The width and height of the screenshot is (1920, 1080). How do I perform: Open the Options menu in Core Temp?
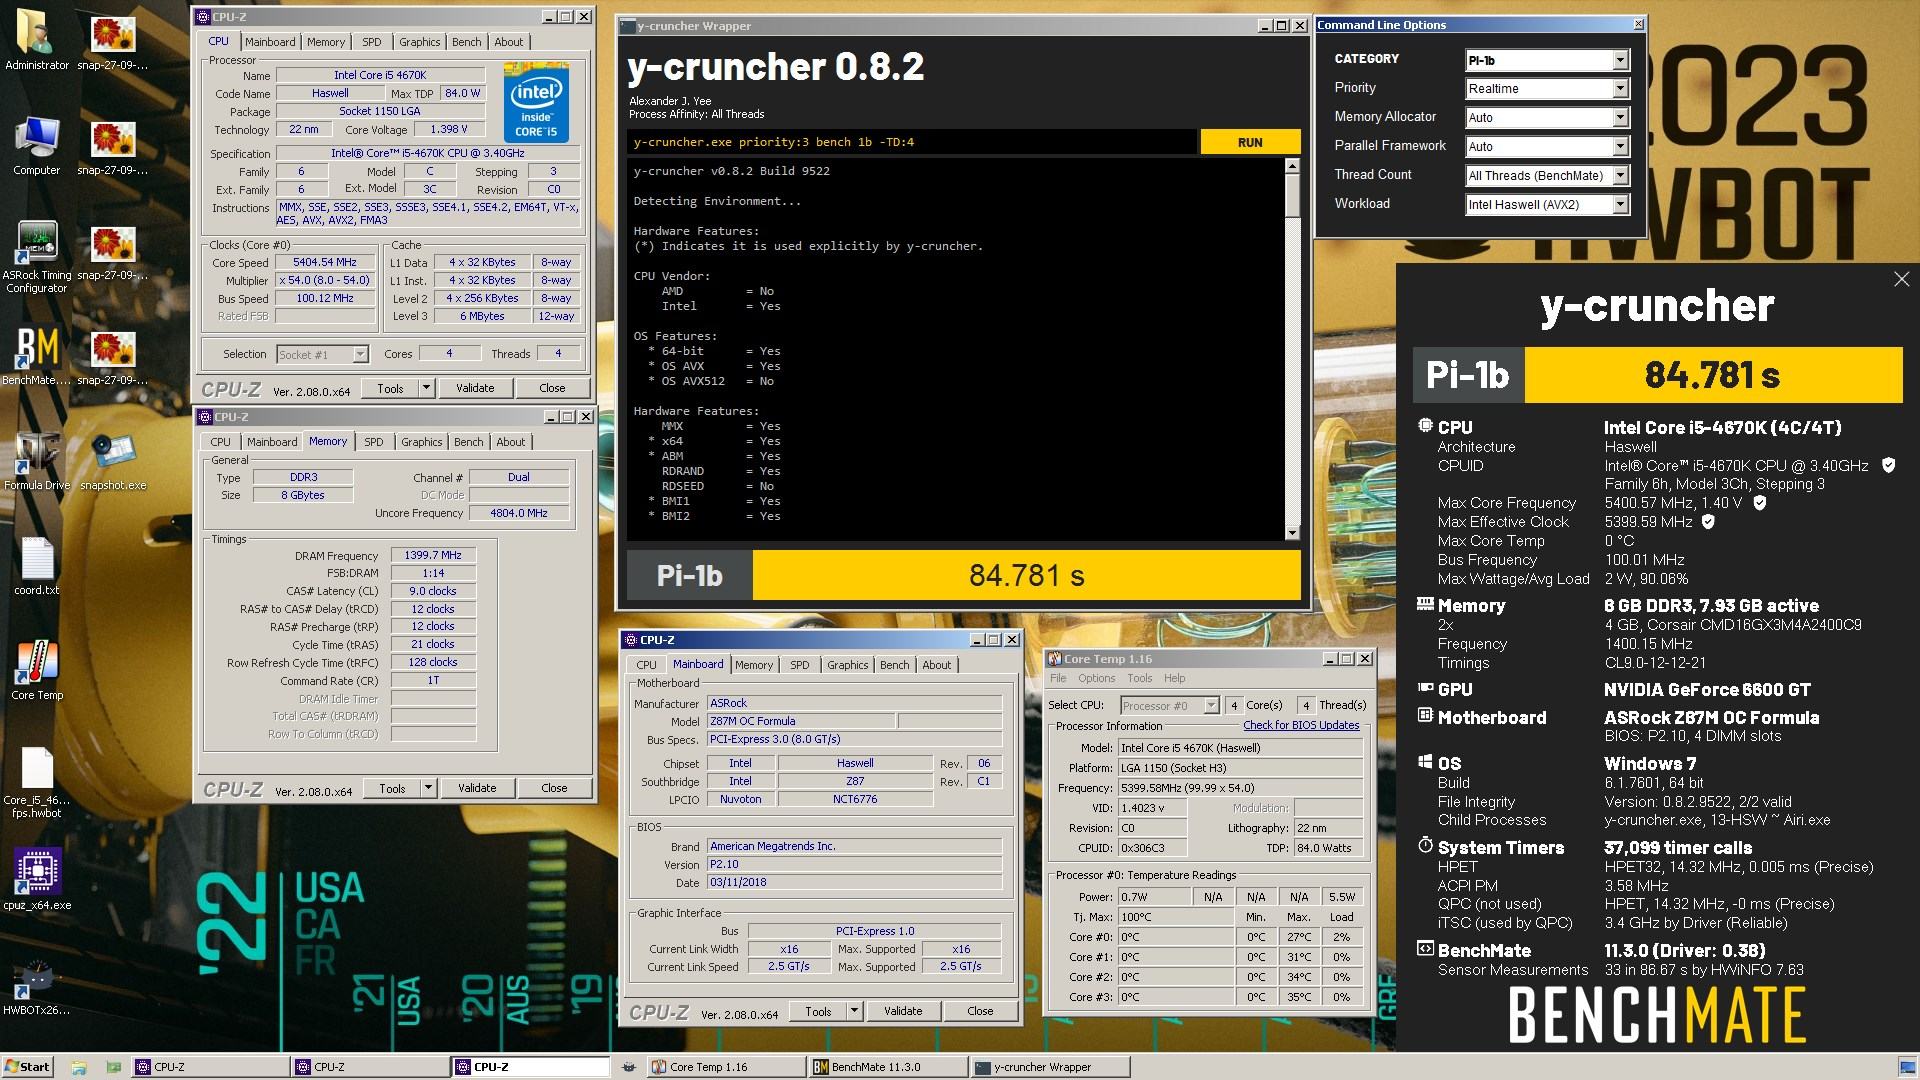pos(1096,678)
